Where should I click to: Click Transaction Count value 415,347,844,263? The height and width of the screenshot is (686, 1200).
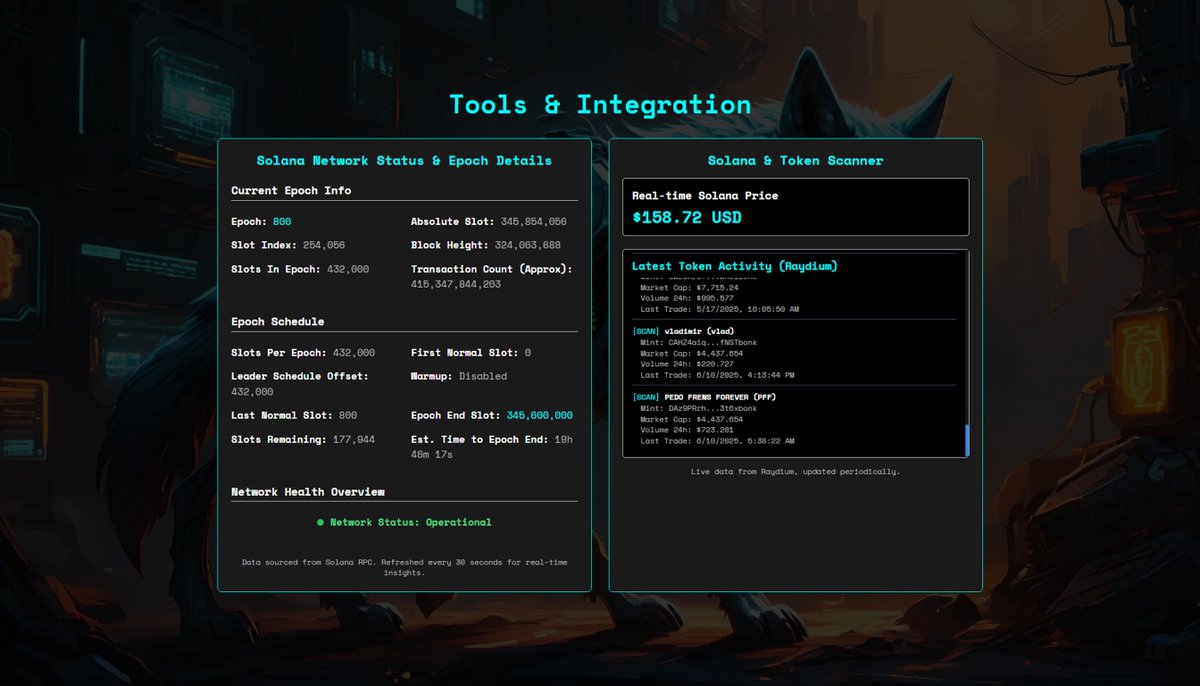click(x=456, y=285)
